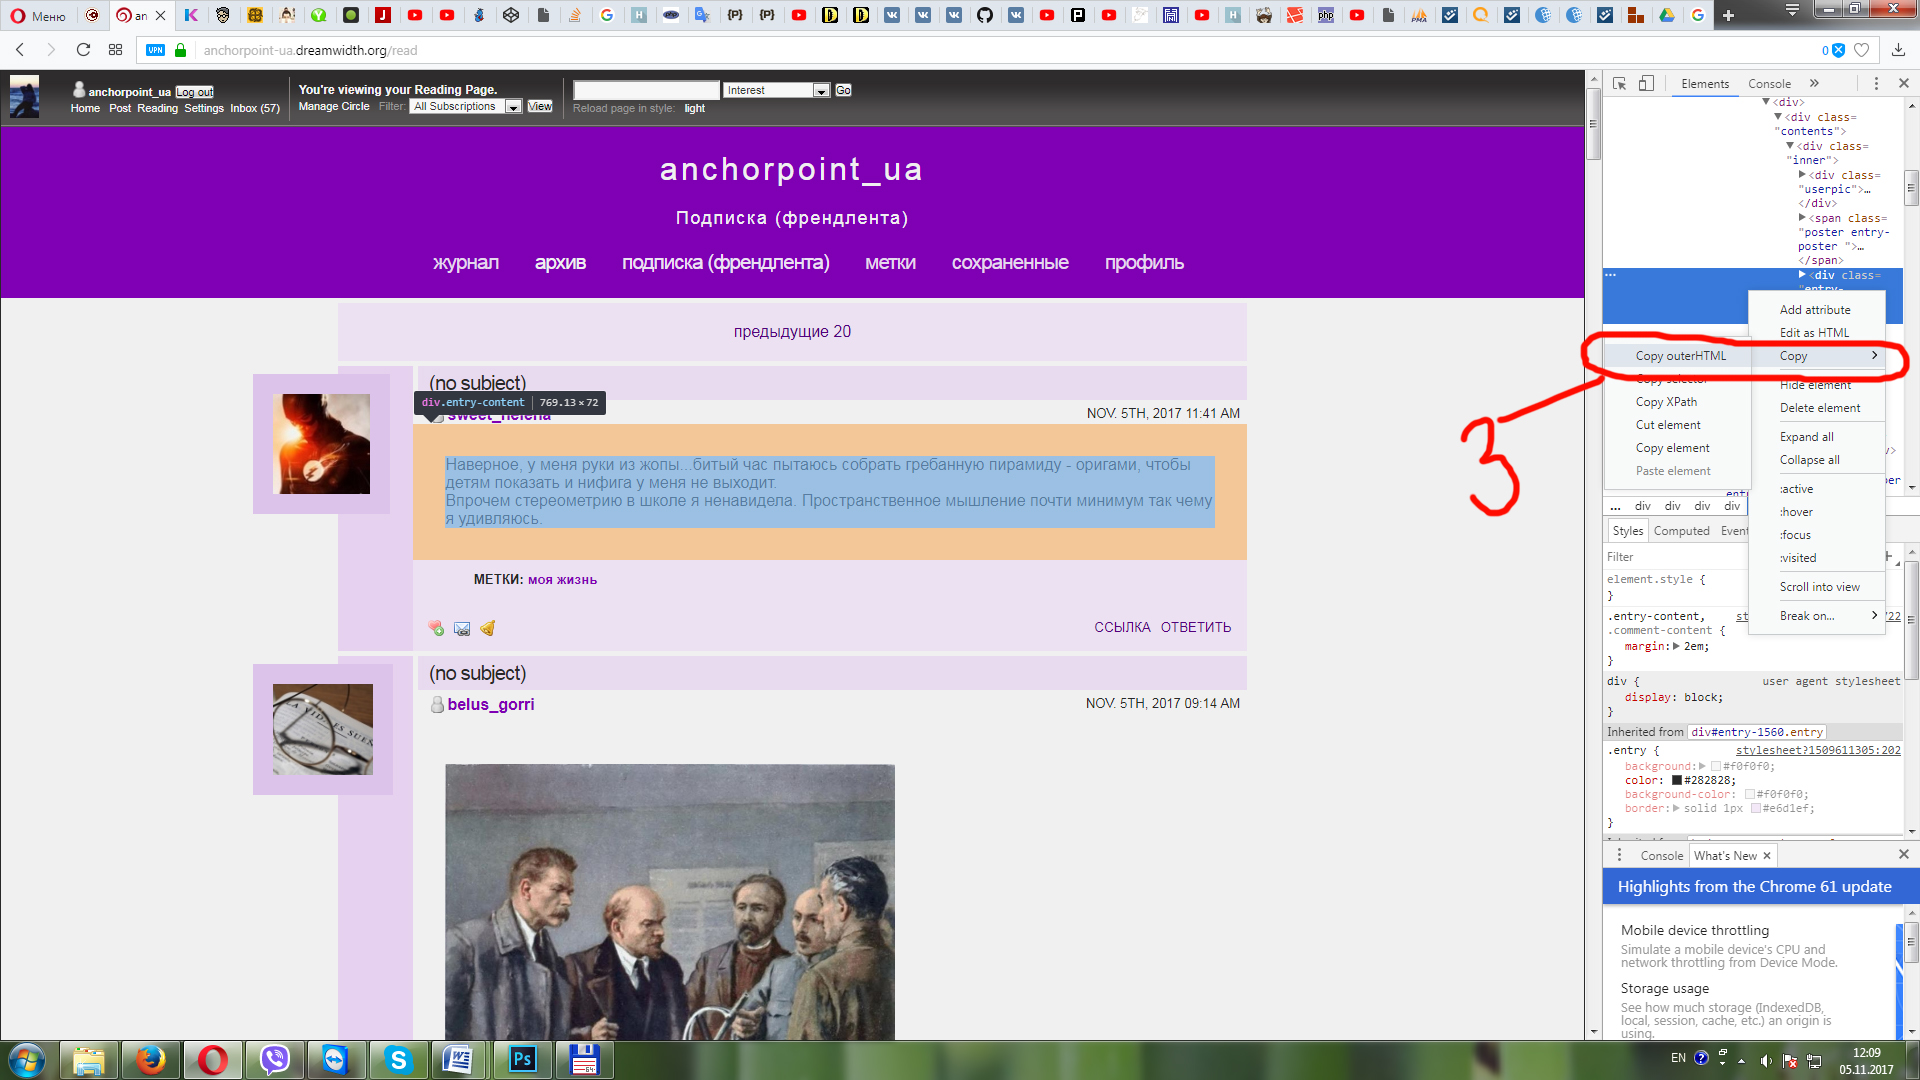Image resolution: width=1920 pixels, height=1080 pixels.
Task: Open the Break on... submenu
Action: [1816, 616]
